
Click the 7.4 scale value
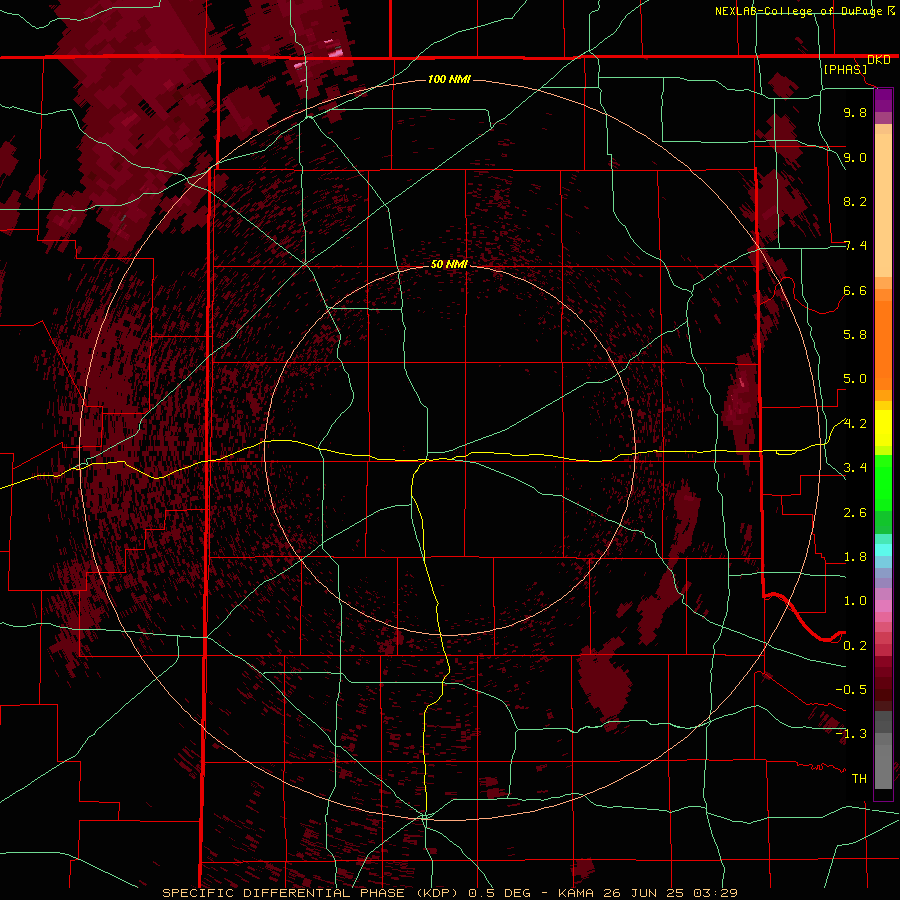coord(855,246)
